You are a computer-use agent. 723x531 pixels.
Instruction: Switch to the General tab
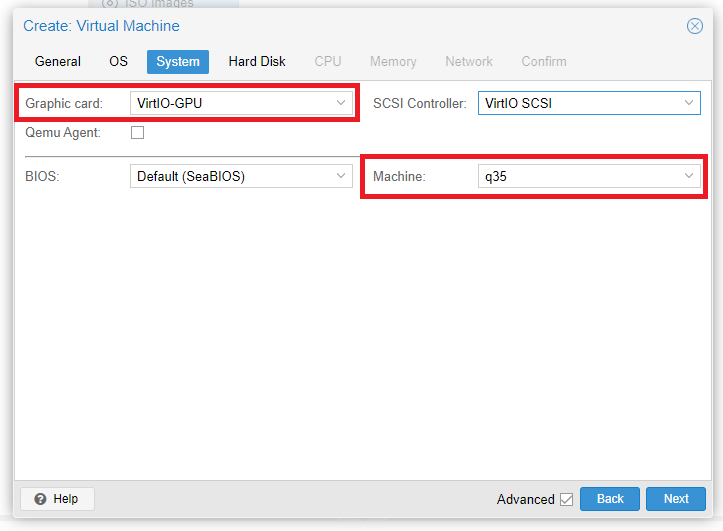(58, 61)
